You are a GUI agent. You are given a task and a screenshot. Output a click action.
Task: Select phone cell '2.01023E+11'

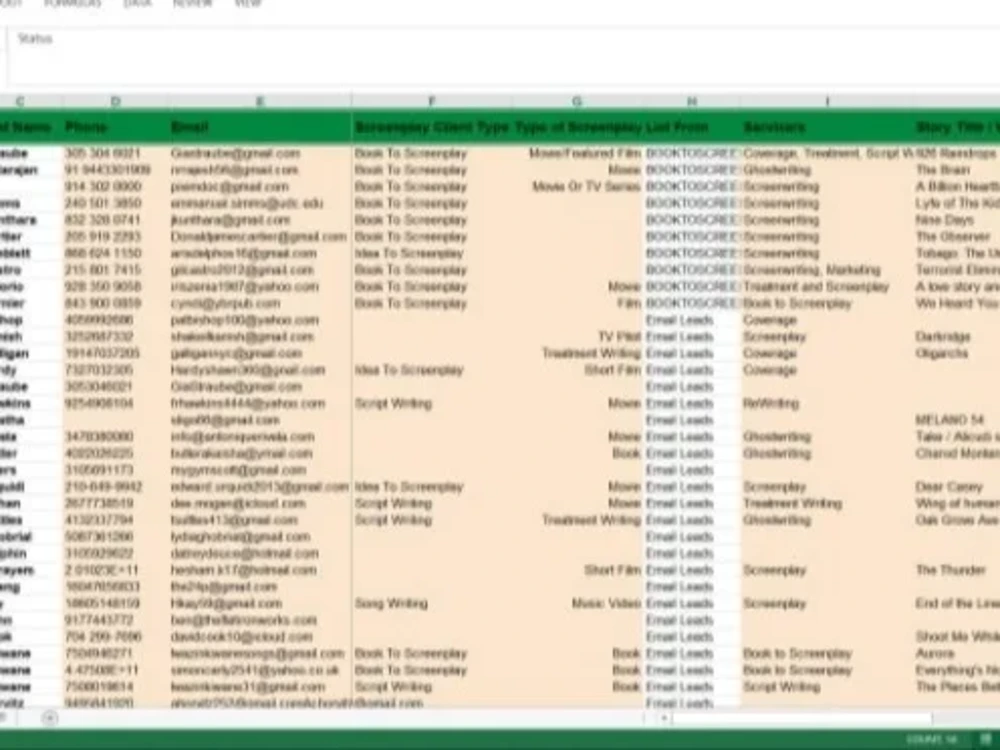click(x=115, y=570)
